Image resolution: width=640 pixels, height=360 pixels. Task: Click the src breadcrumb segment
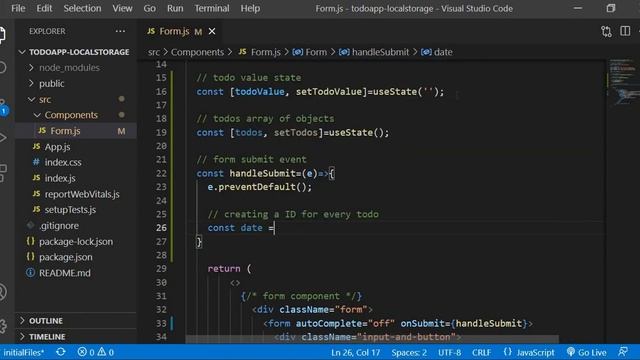tap(153, 52)
